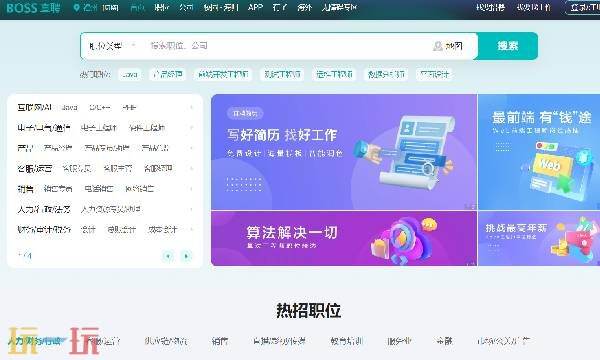Expand the 产品 category row arrow
Viewport: 600px width, 360px height.
191,148
